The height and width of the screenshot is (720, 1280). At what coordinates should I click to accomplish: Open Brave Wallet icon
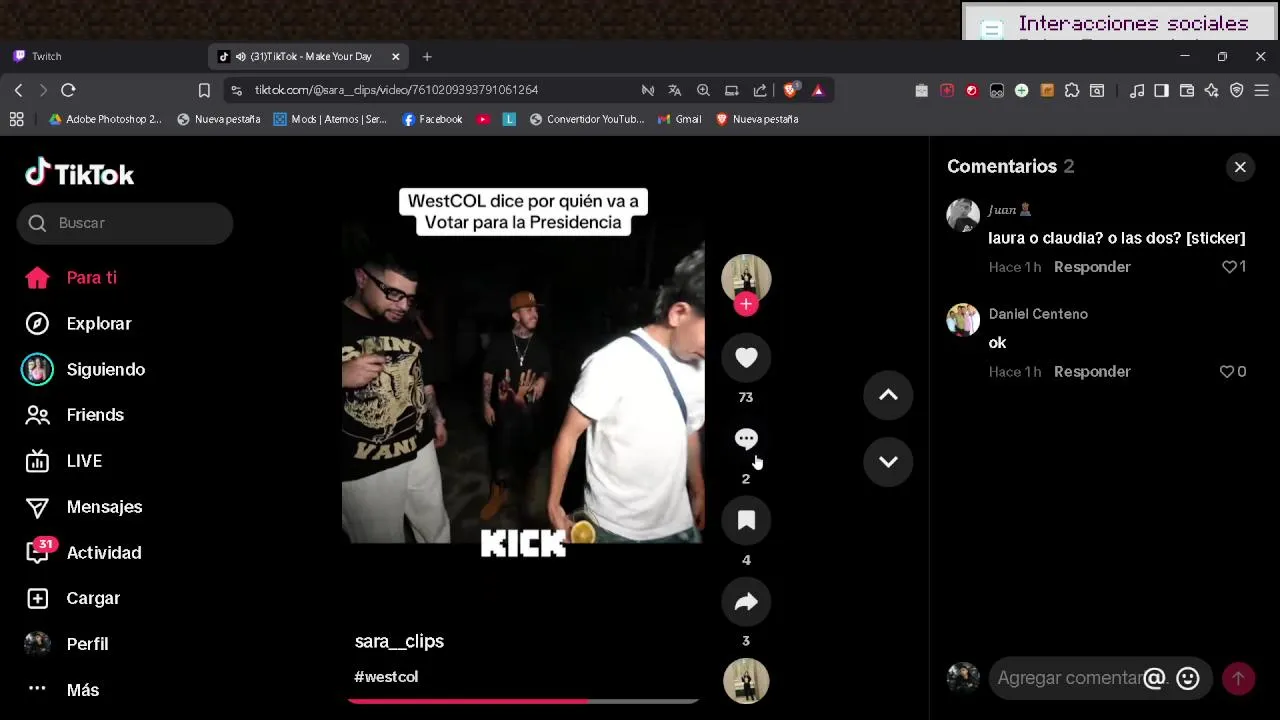[1187, 90]
